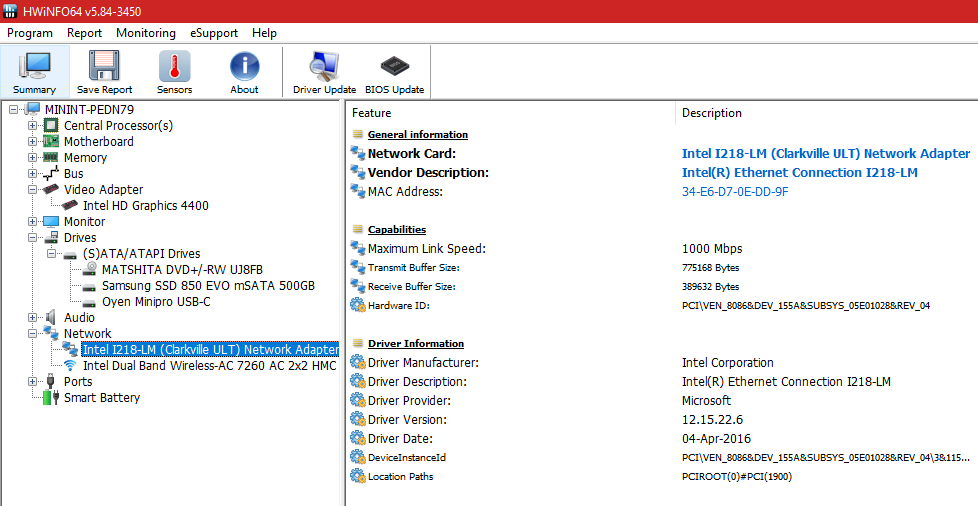Select Intel HD Graphics 4400
The image size is (978, 506).
146,206
